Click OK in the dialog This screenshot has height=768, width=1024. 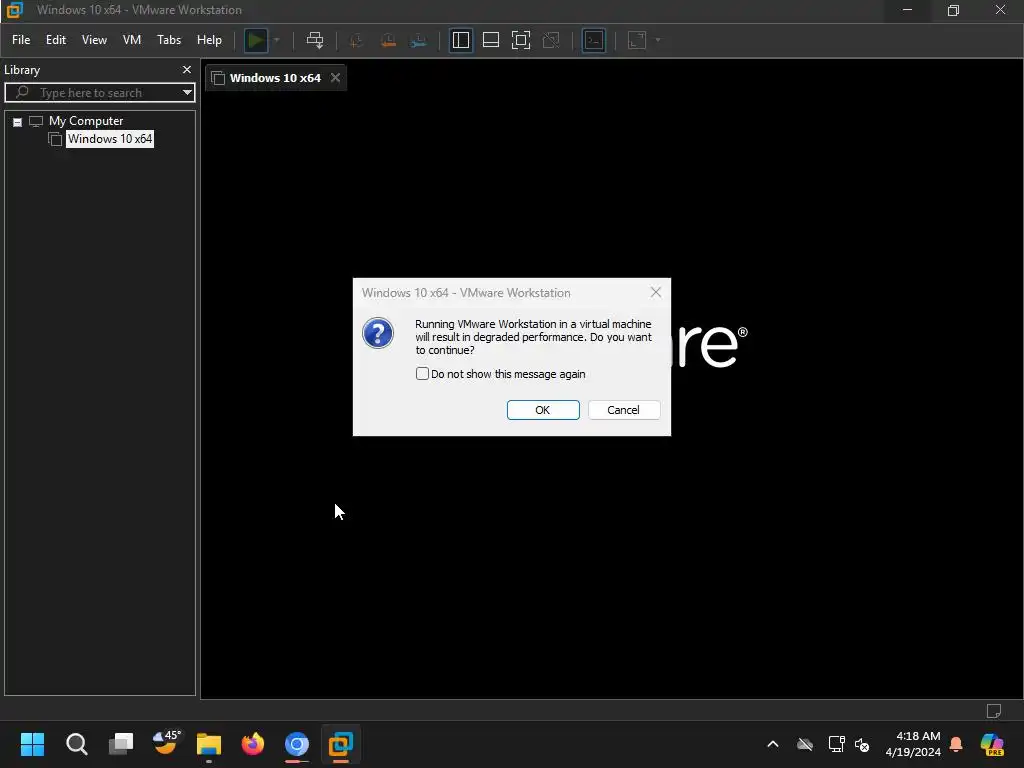coord(543,409)
